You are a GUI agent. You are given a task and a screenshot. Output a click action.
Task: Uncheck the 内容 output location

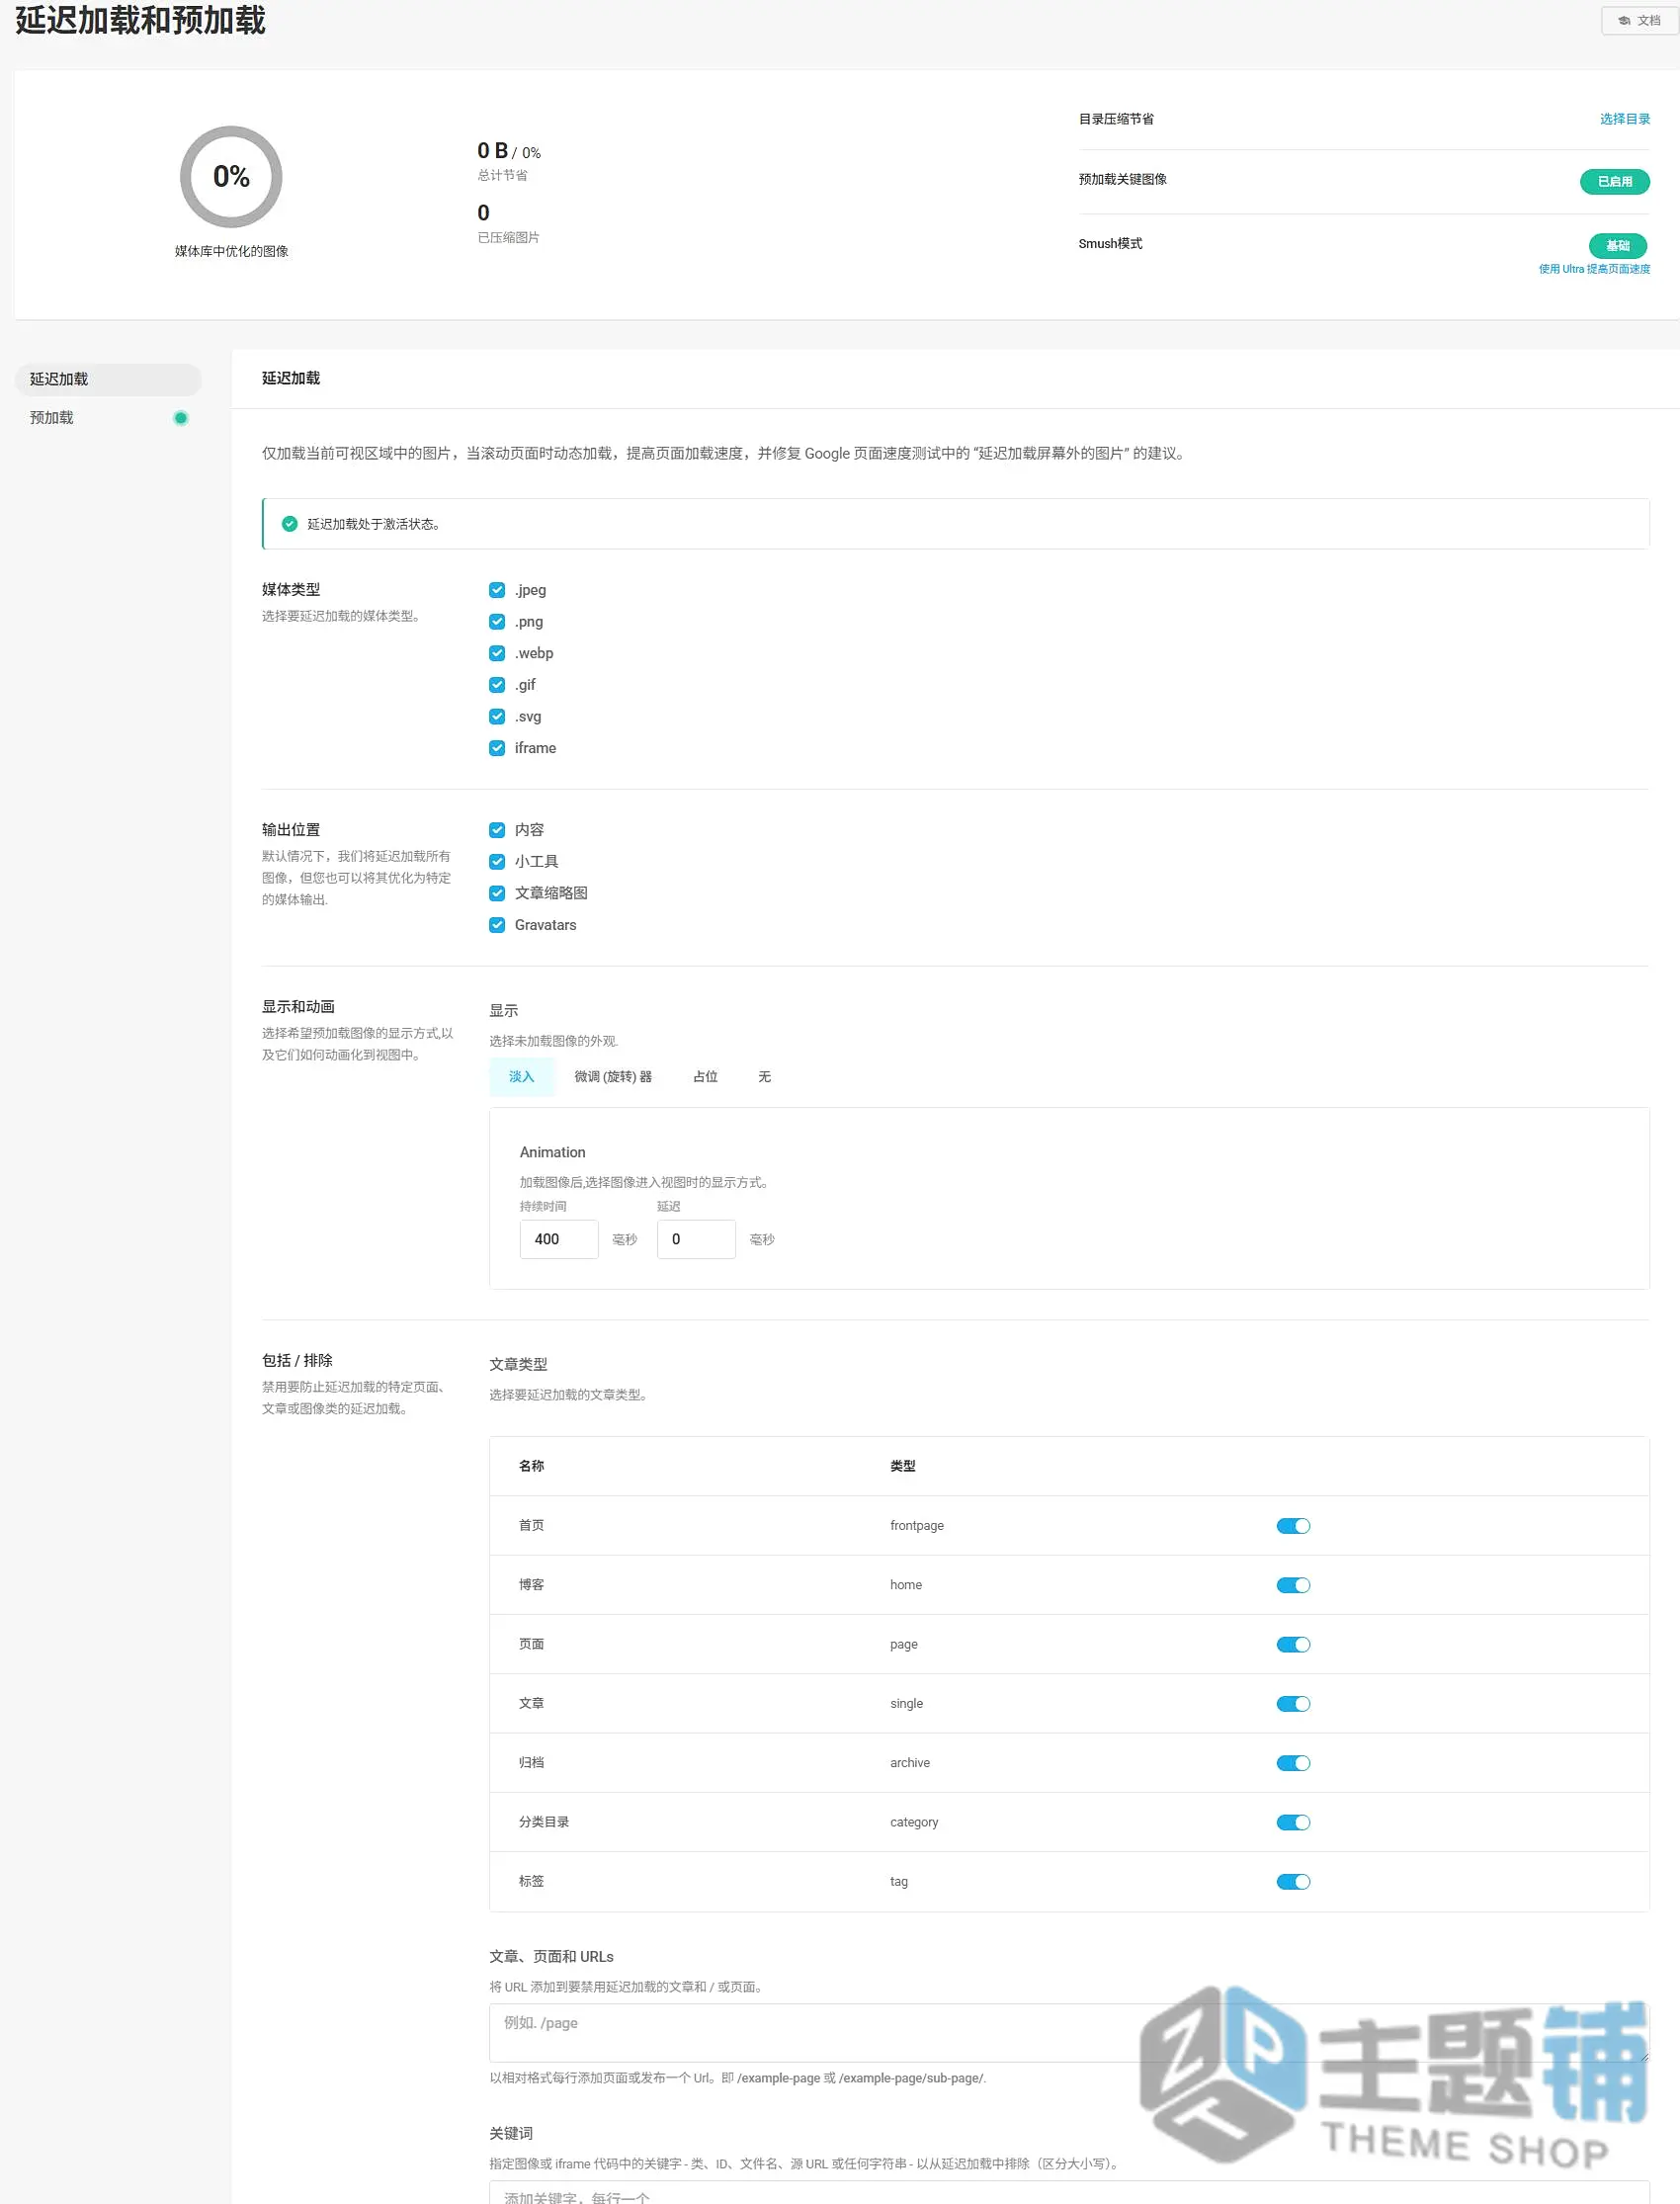click(x=497, y=830)
